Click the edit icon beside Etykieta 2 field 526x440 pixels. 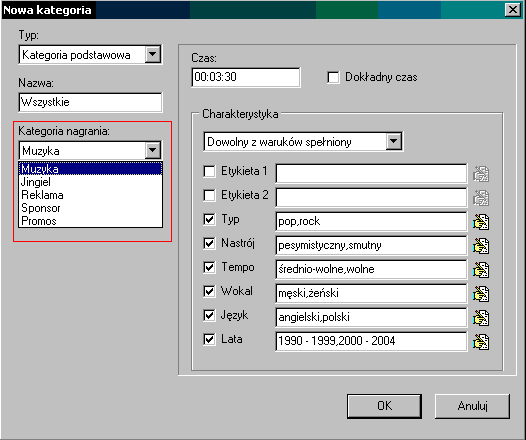(481, 198)
